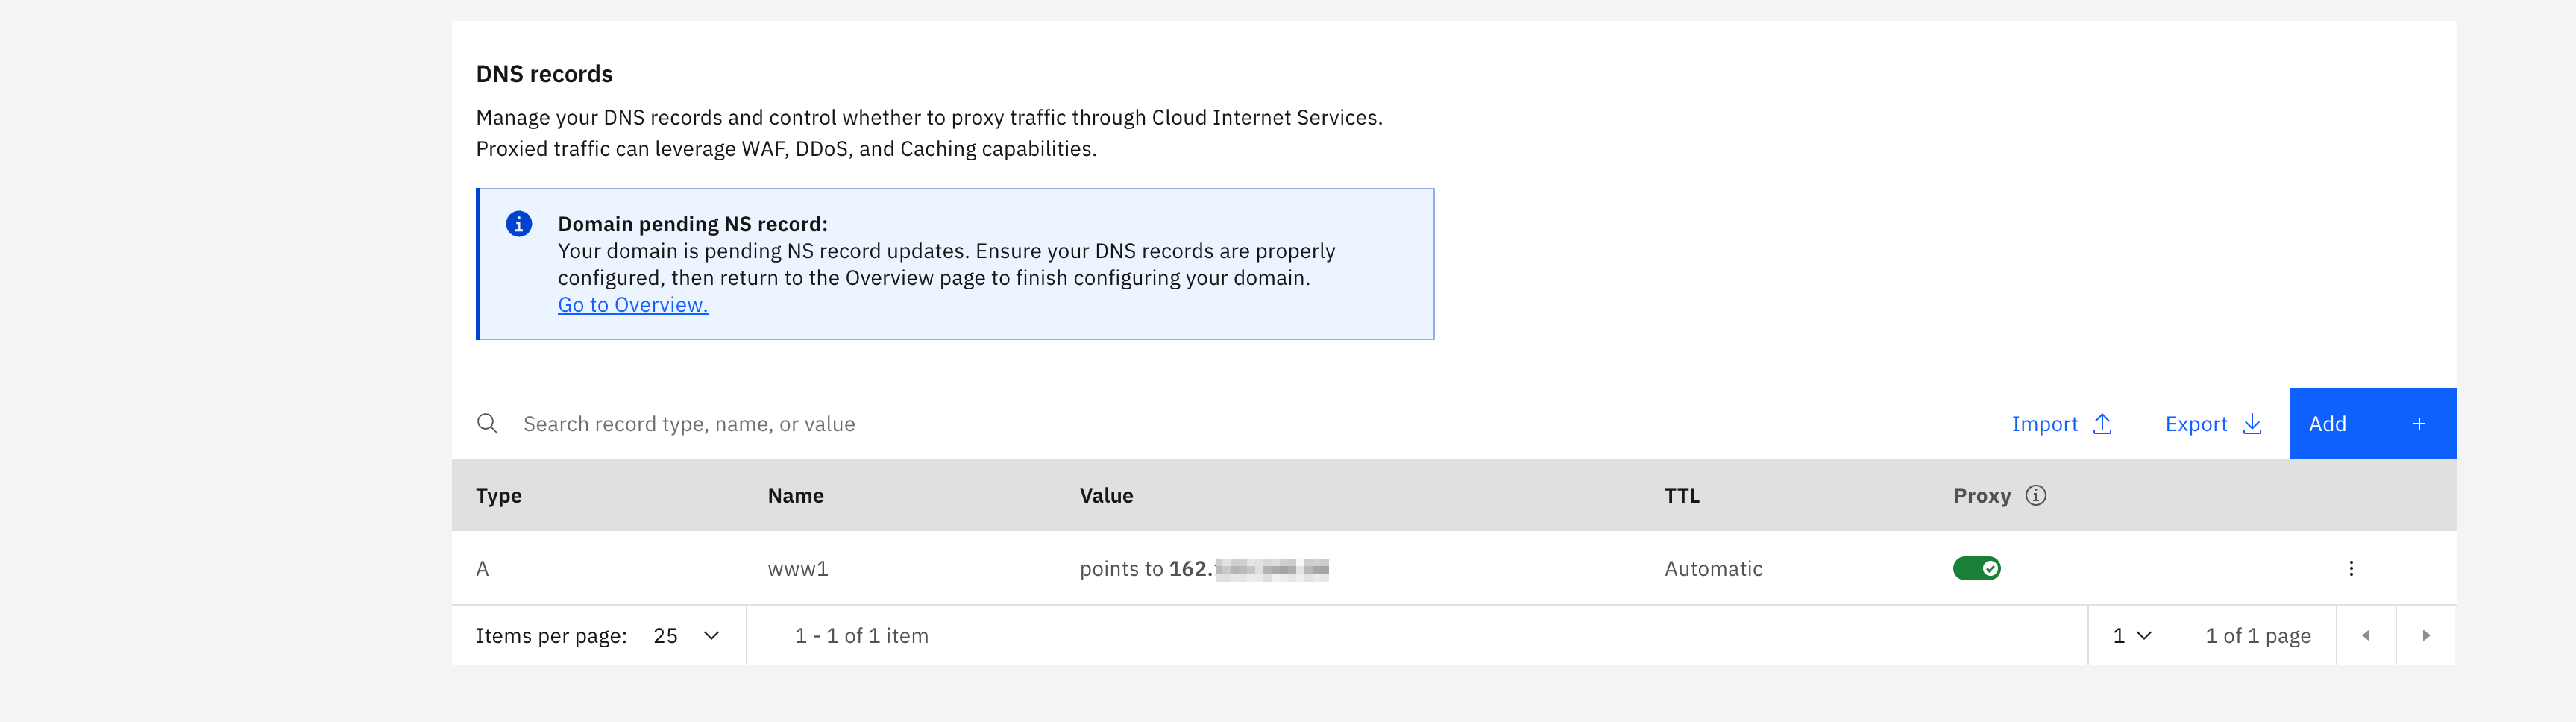Click the Name column header
This screenshot has width=2576, height=722.
[x=795, y=496]
